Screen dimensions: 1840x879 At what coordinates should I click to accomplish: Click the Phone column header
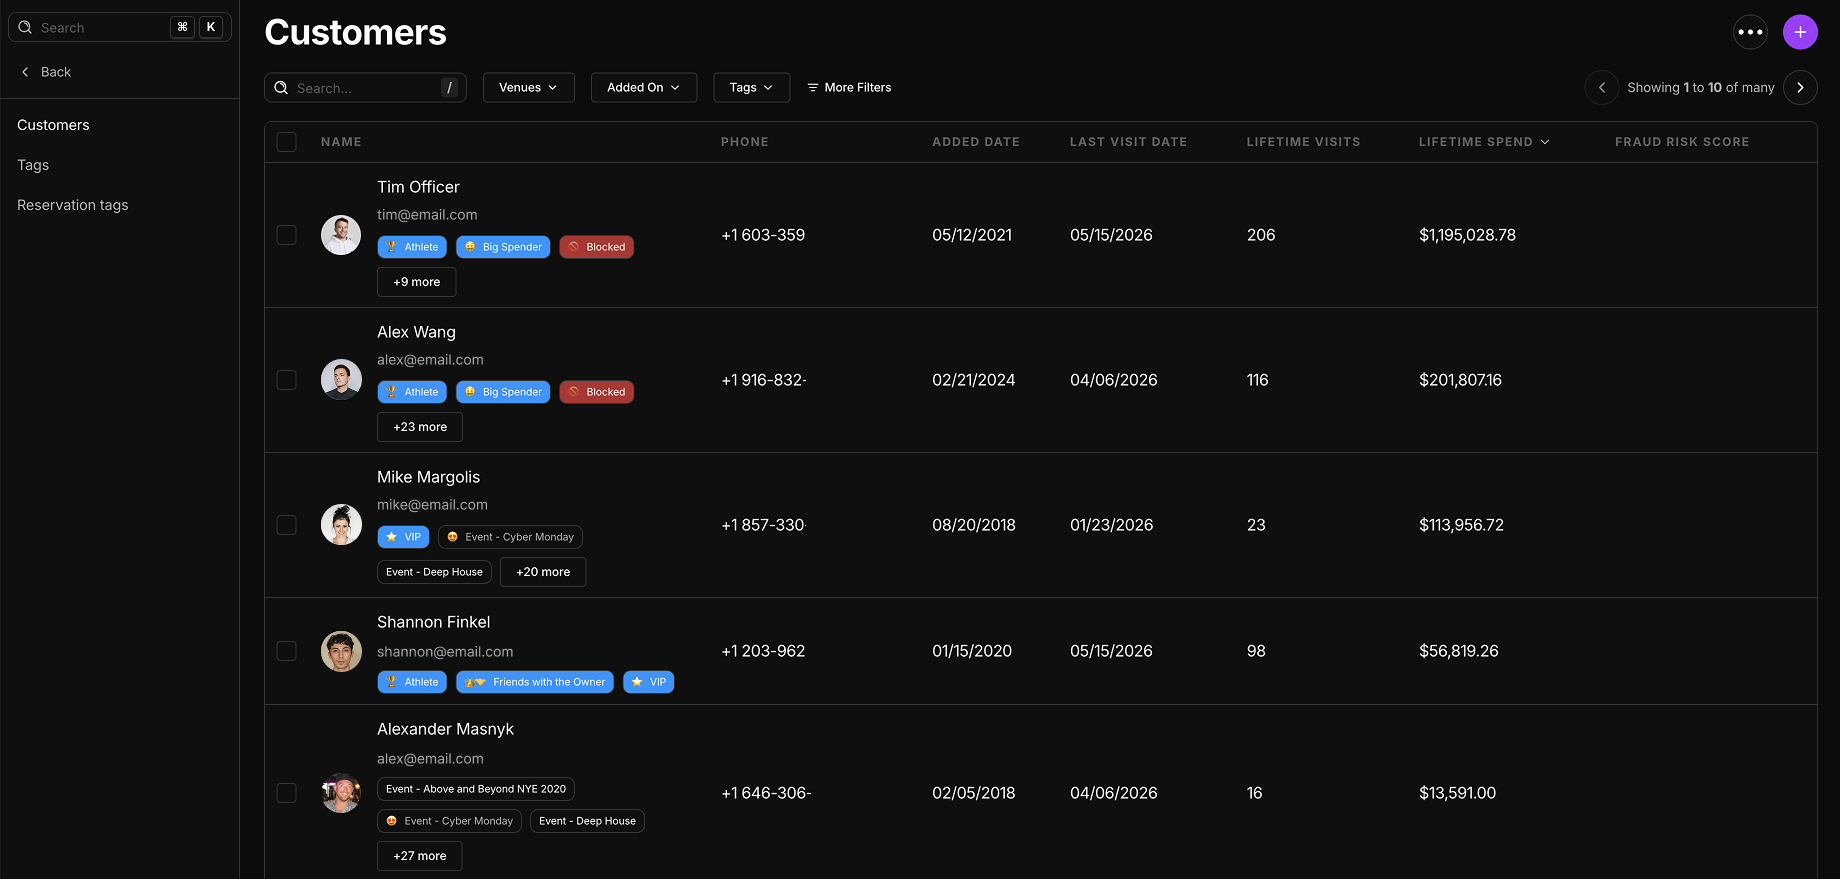[x=745, y=142]
